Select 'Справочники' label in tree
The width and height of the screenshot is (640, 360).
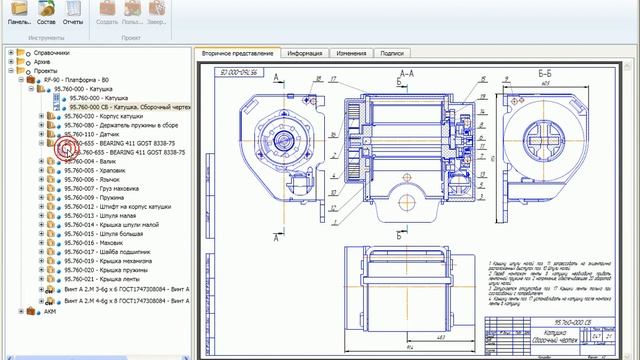click(52, 53)
